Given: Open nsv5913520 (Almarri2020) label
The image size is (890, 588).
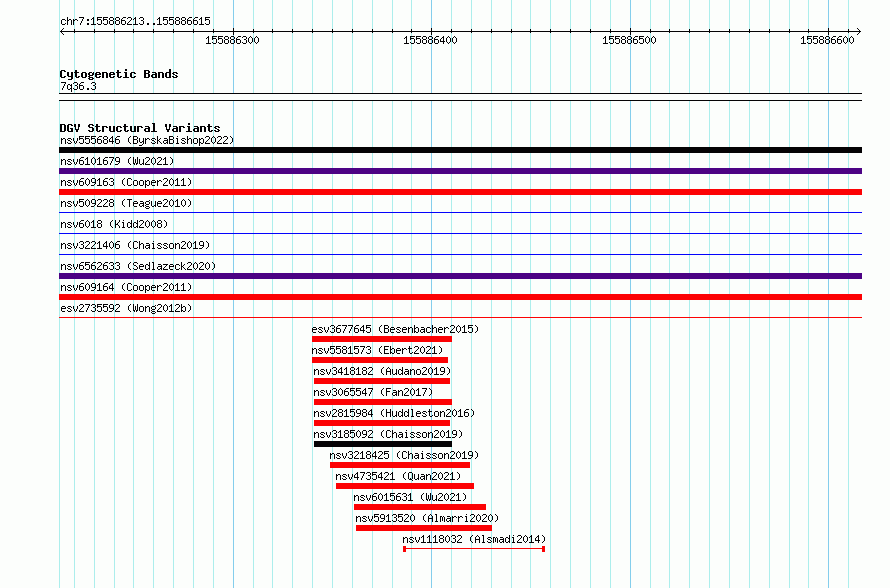Looking at the screenshot, I should (427, 518).
